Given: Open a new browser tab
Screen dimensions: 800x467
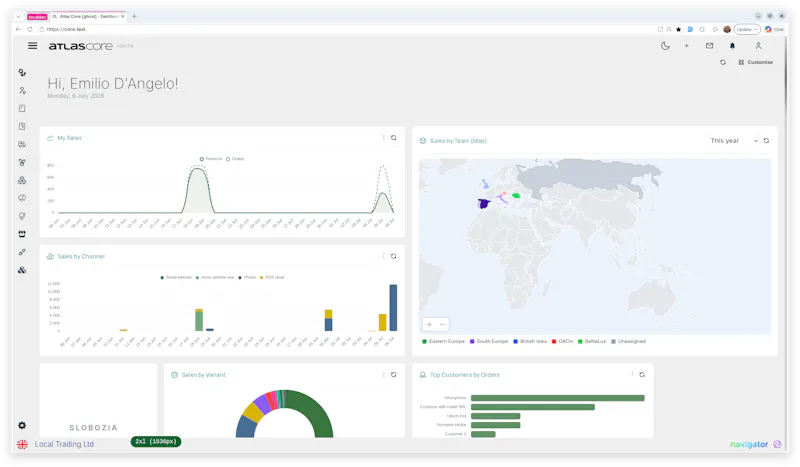Looking at the screenshot, I should click(x=134, y=16).
